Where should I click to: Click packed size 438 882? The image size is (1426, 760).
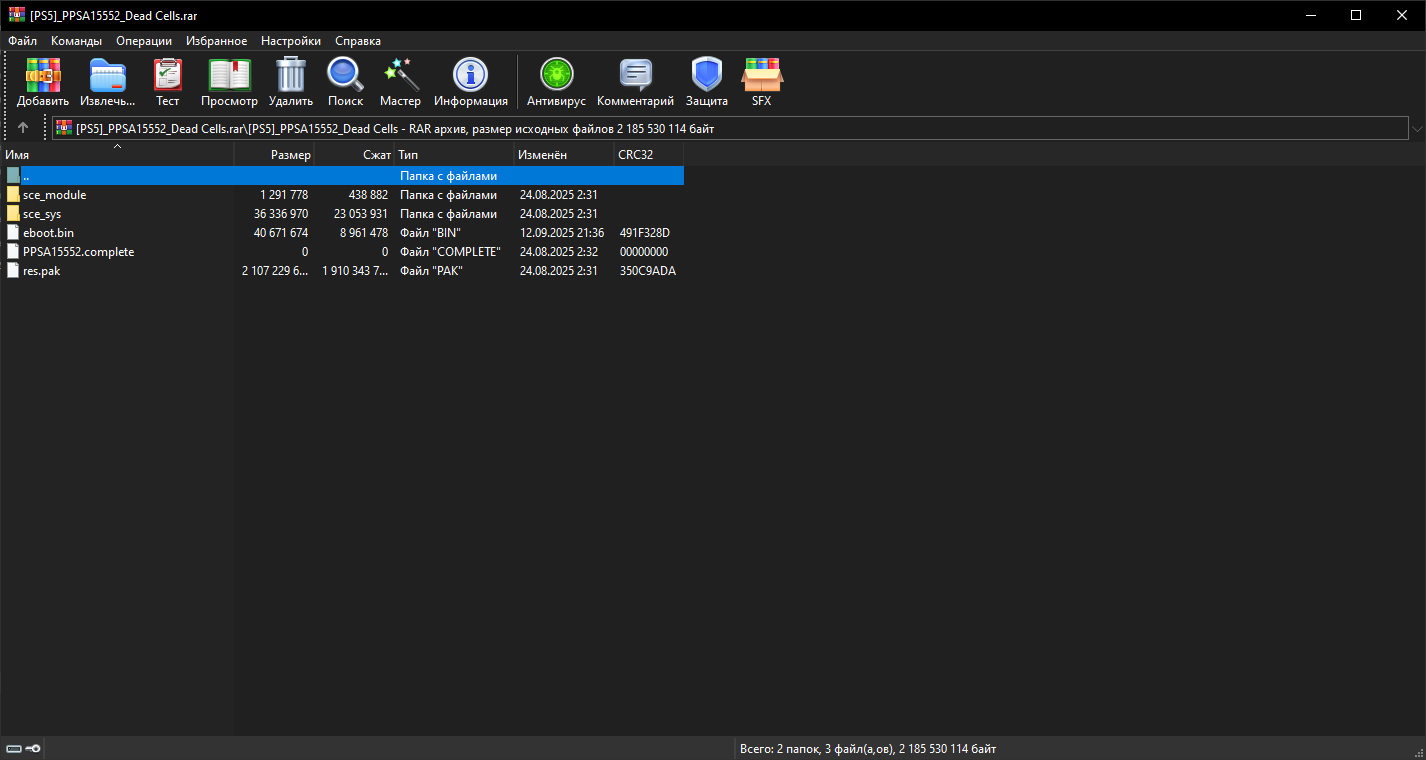pos(368,195)
